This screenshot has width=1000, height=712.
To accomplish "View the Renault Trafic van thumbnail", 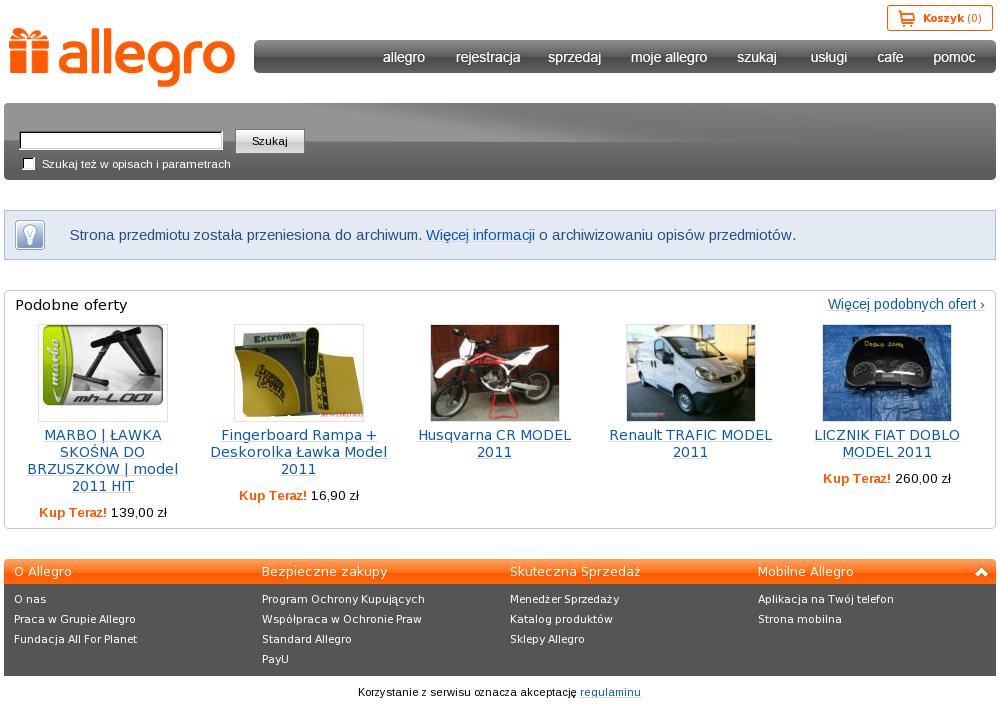I will click(x=691, y=373).
